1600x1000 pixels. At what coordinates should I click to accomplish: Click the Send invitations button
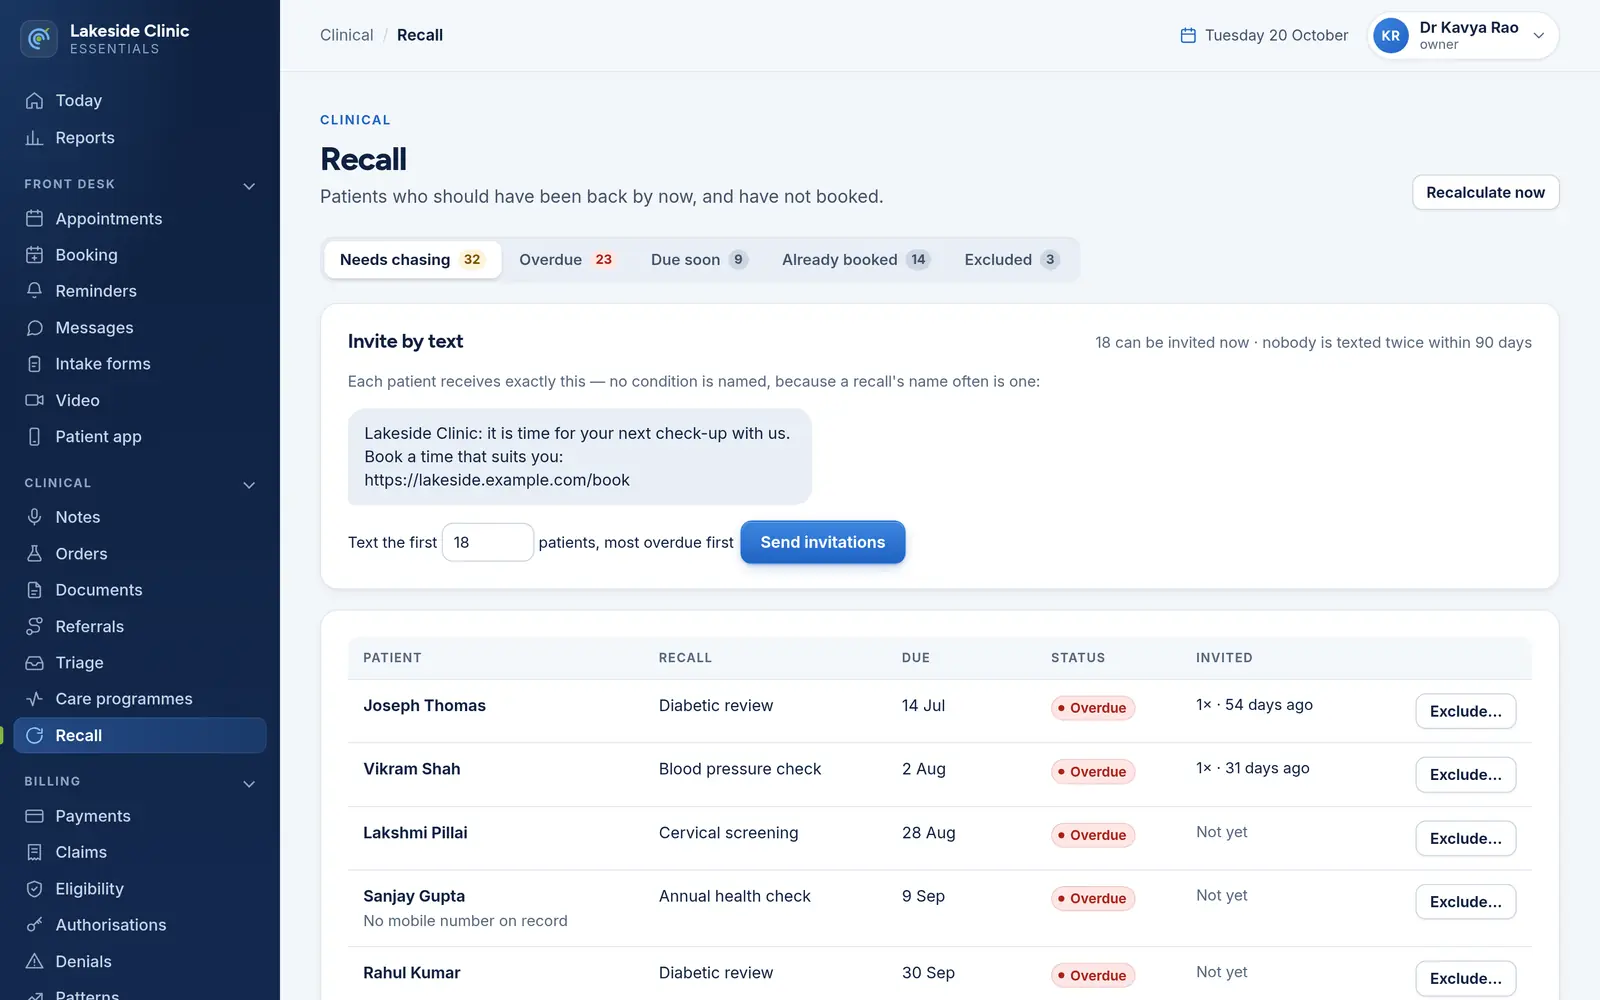[822, 542]
